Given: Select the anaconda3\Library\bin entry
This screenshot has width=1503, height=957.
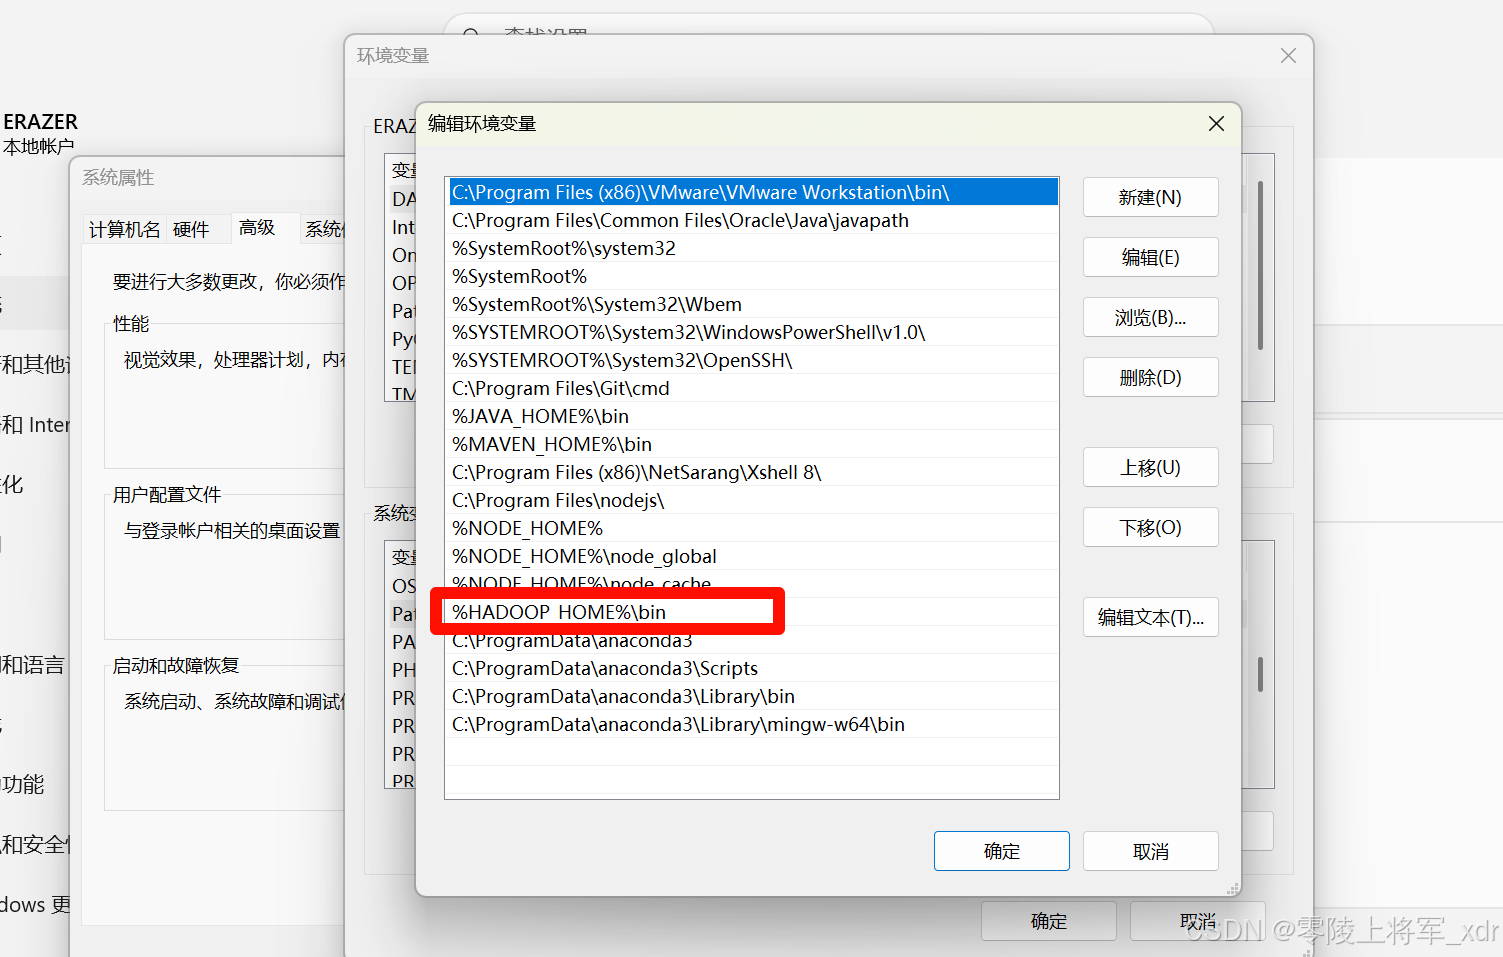Looking at the screenshot, I should click(753, 696).
